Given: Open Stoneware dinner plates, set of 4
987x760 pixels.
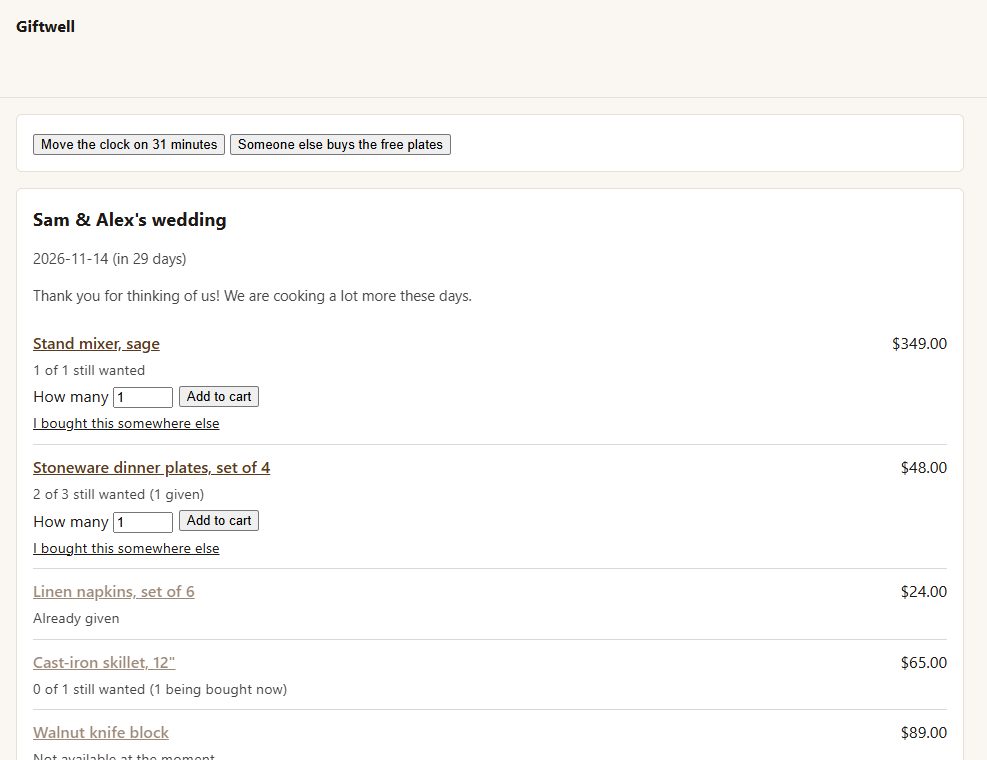Looking at the screenshot, I should point(152,468).
